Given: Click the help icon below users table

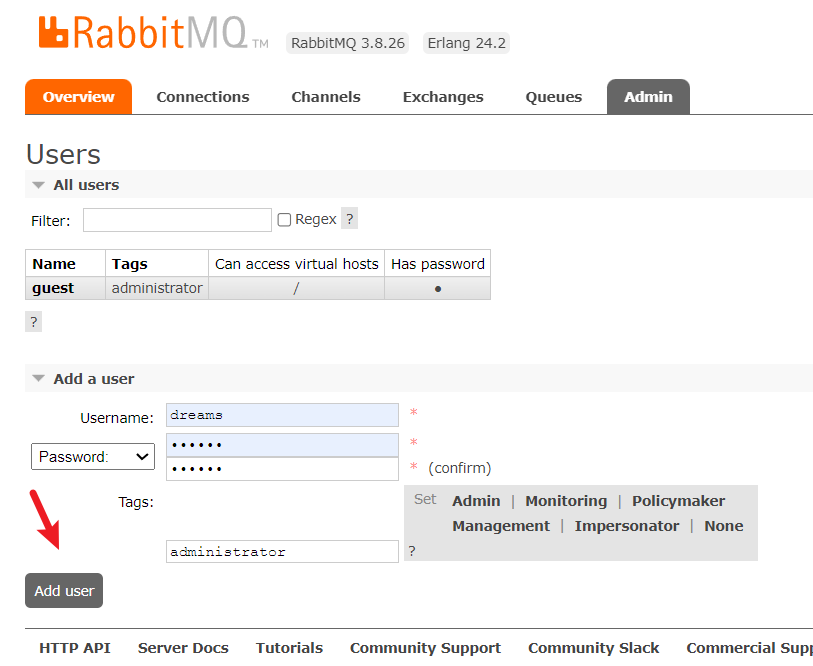Looking at the screenshot, I should (x=33, y=321).
